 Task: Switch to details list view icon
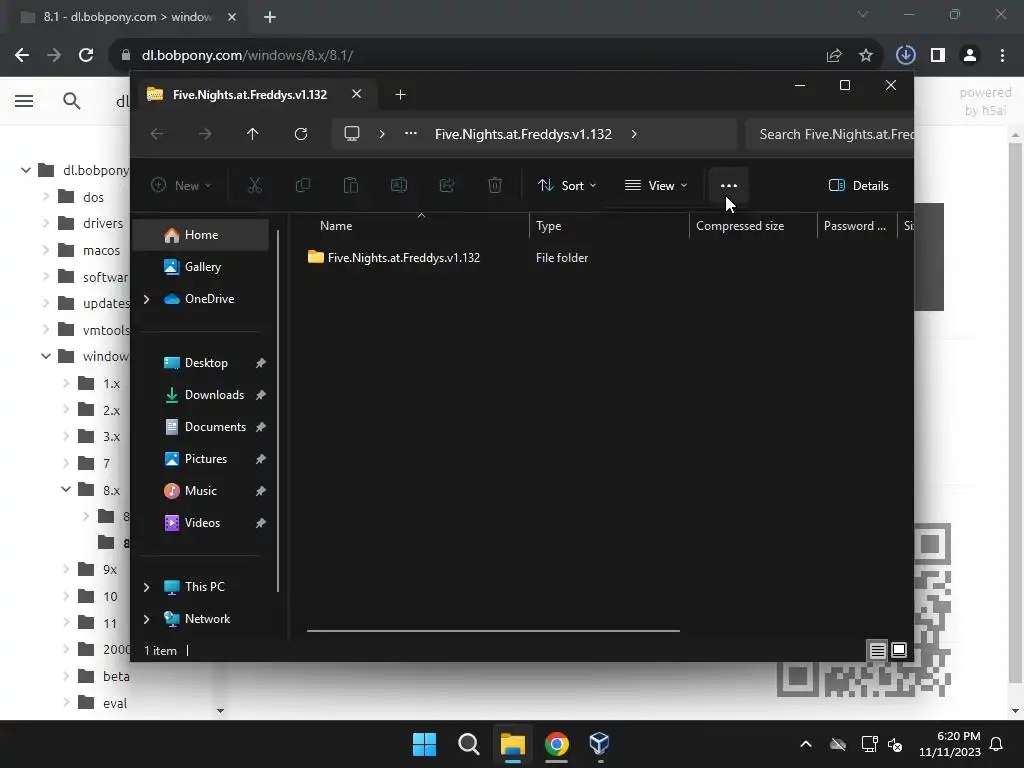pyautogui.click(x=878, y=650)
